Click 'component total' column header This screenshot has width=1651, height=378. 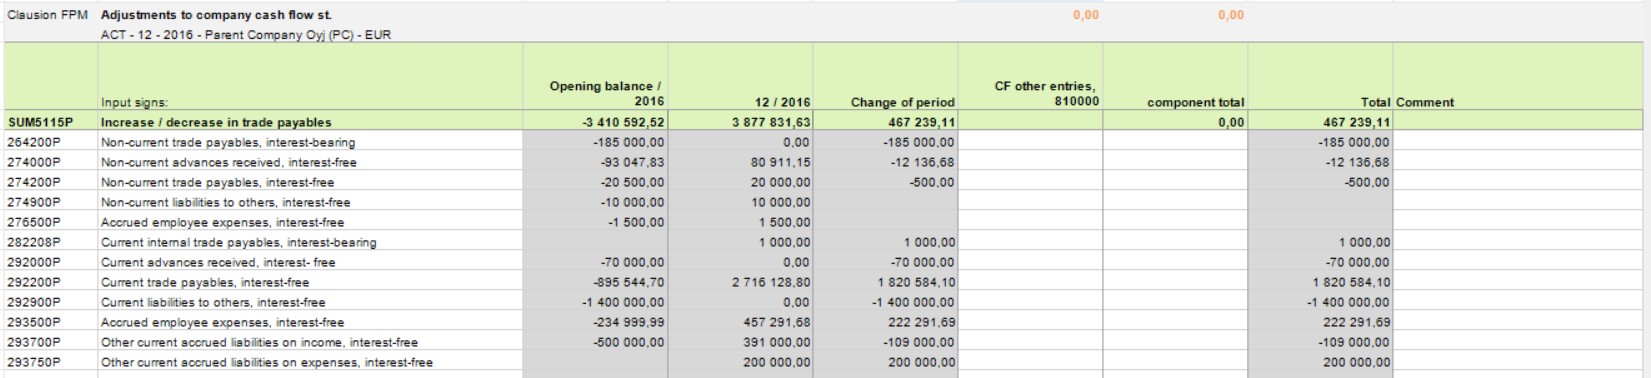click(x=1196, y=102)
